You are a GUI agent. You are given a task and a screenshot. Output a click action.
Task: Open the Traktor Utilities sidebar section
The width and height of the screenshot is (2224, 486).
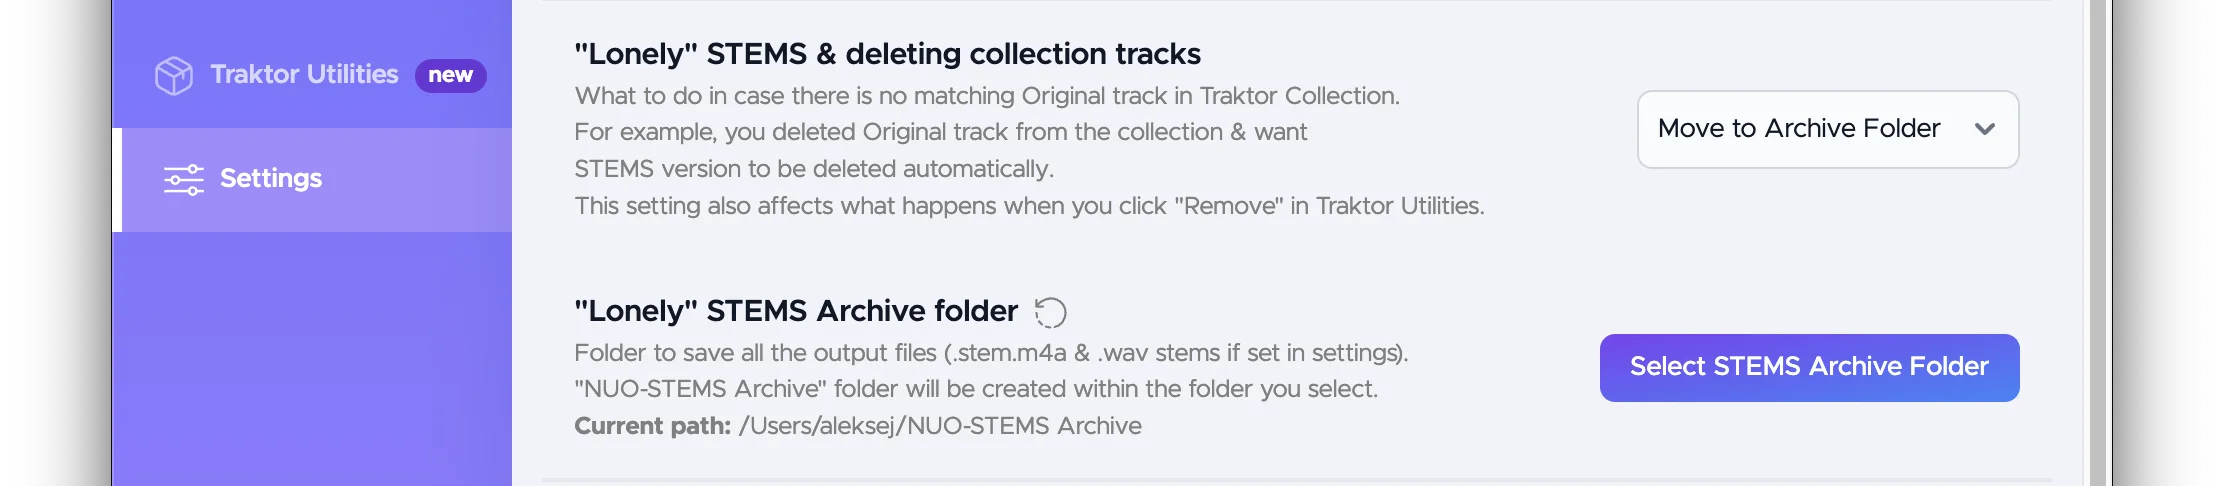coord(312,75)
